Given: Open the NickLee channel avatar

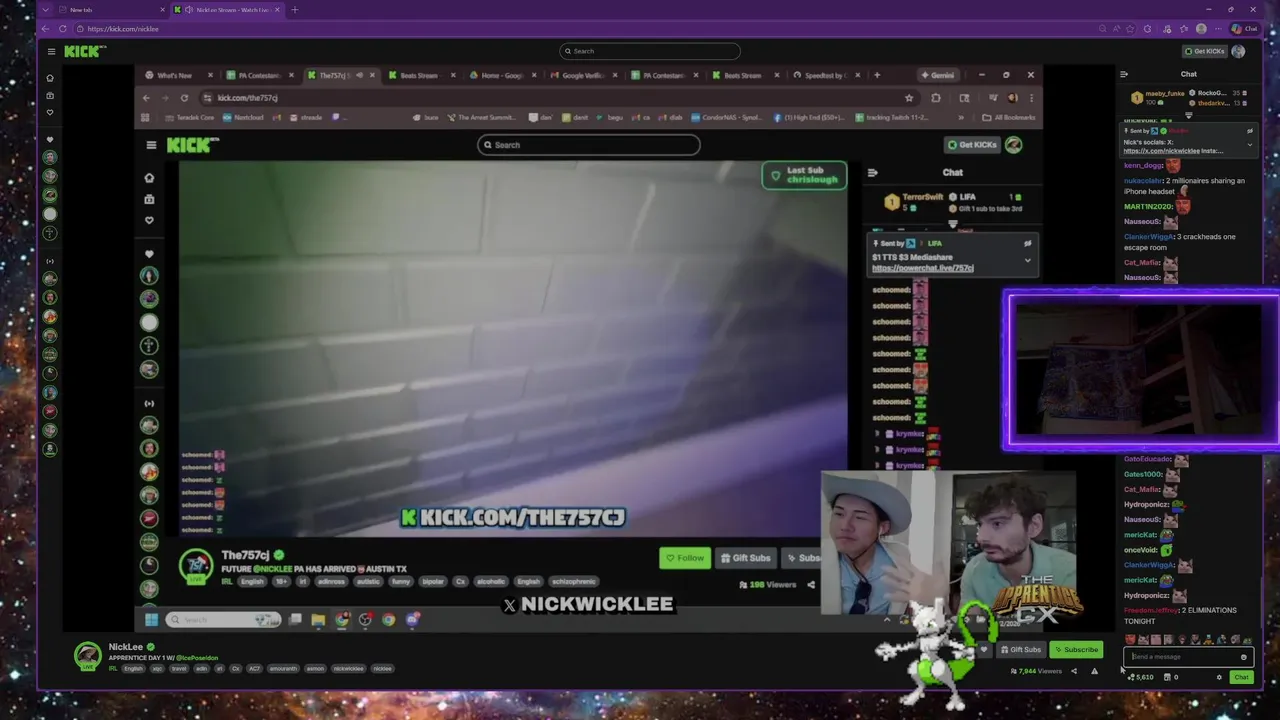Looking at the screenshot, I should tap(88, 656).
